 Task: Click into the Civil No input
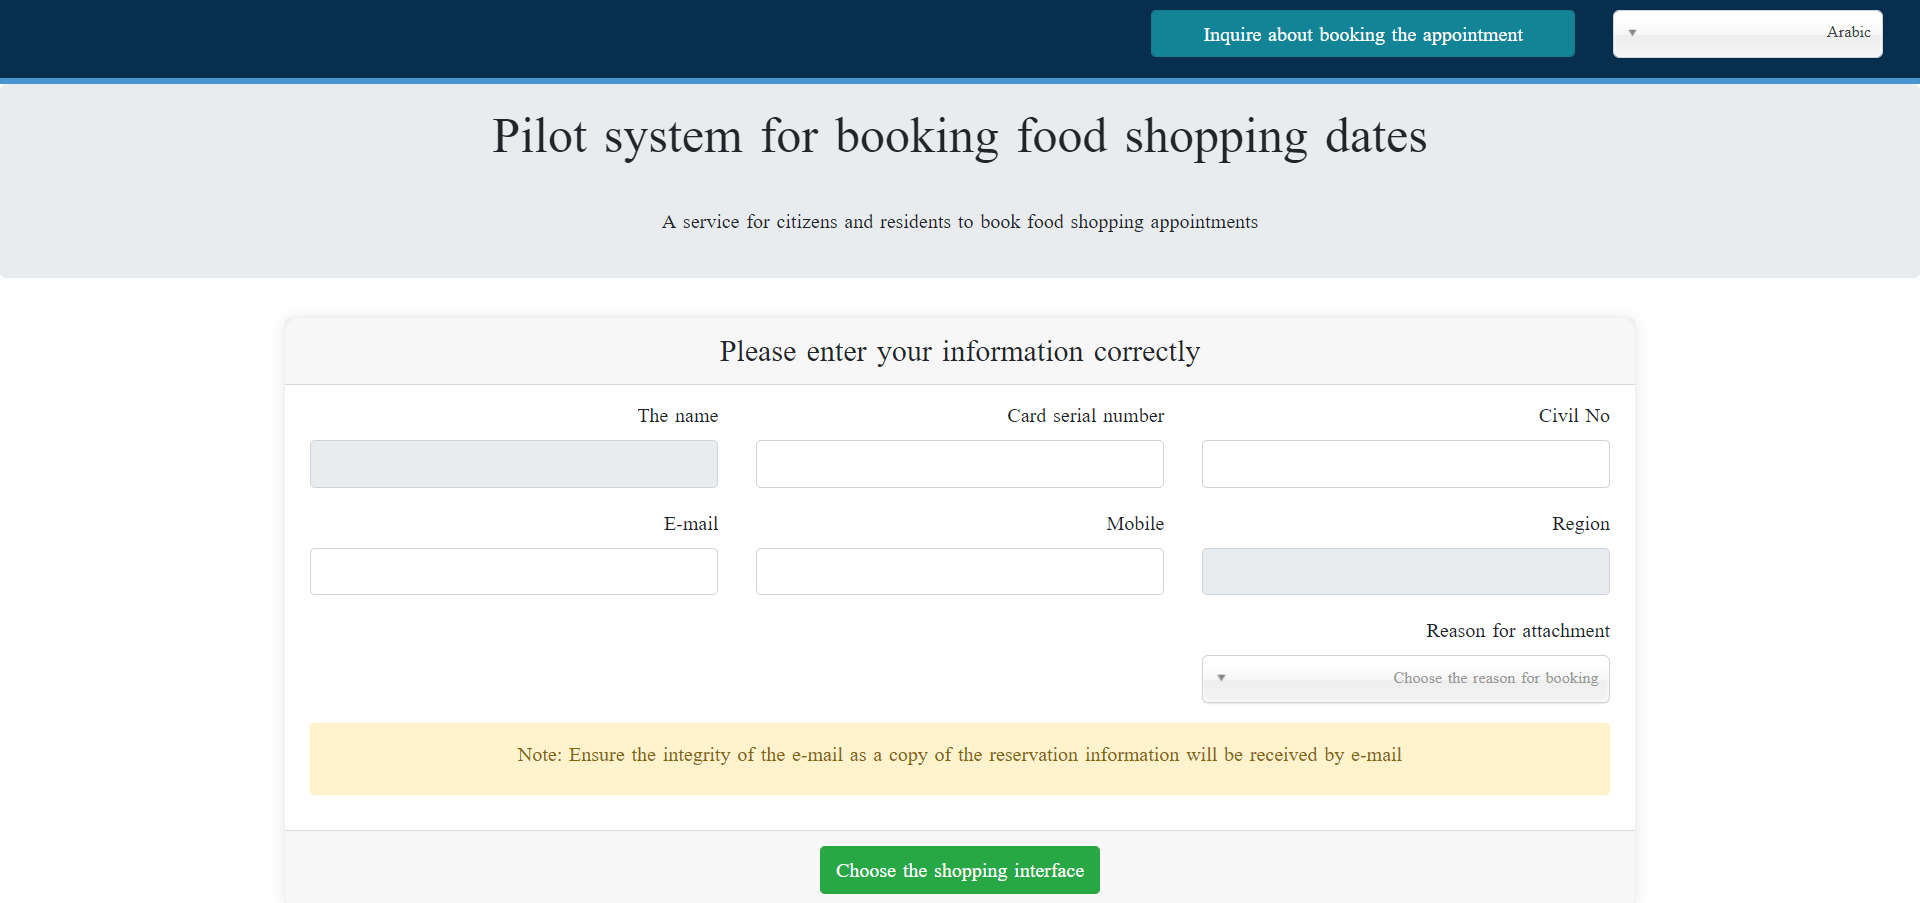[1405, 464]
